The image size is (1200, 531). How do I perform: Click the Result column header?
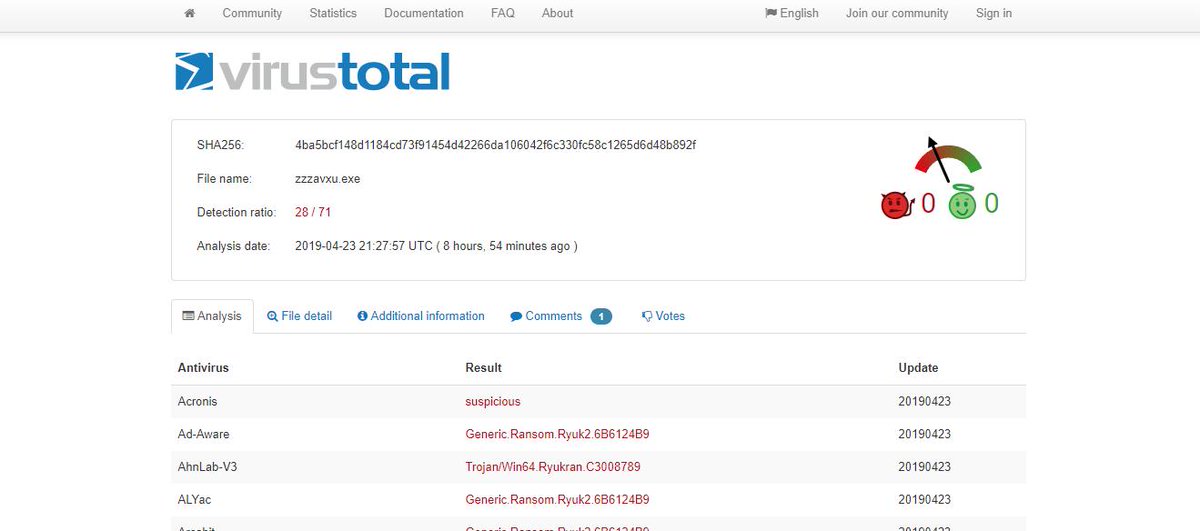484,368
